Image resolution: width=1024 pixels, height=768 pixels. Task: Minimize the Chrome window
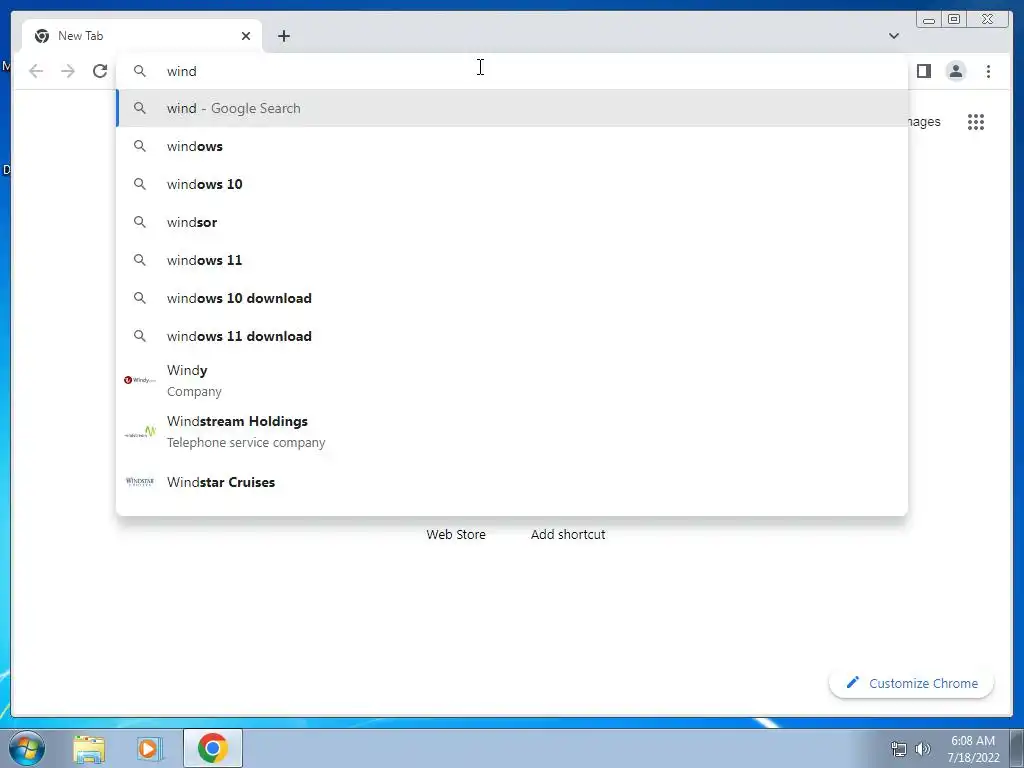pos(929,20)
